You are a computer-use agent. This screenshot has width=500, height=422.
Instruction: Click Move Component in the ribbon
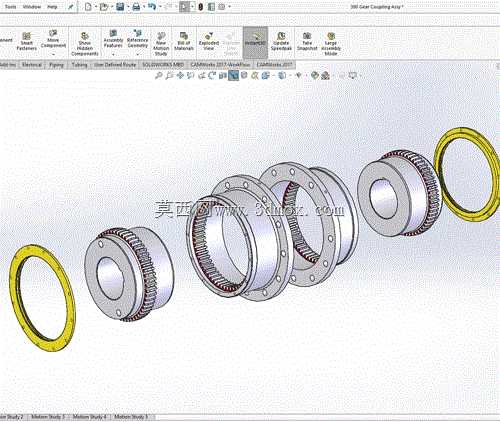click(53, 38)
